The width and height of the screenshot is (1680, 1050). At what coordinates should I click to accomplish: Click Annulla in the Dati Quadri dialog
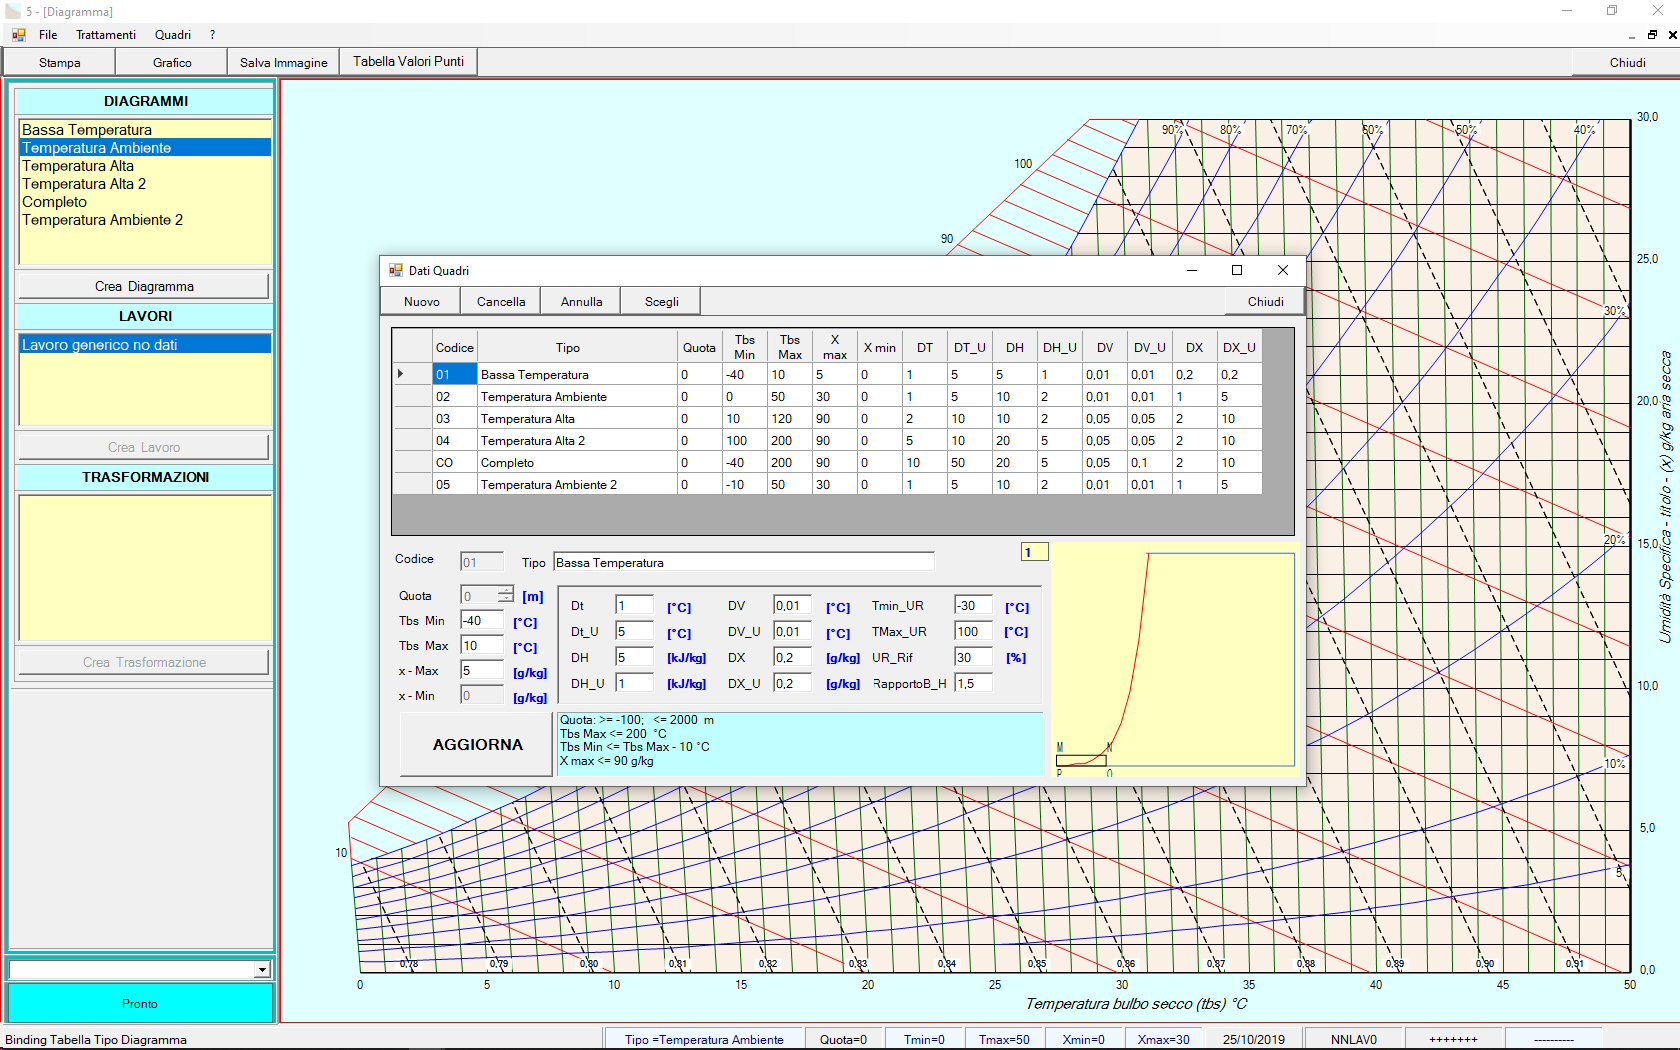pos(581,301)
